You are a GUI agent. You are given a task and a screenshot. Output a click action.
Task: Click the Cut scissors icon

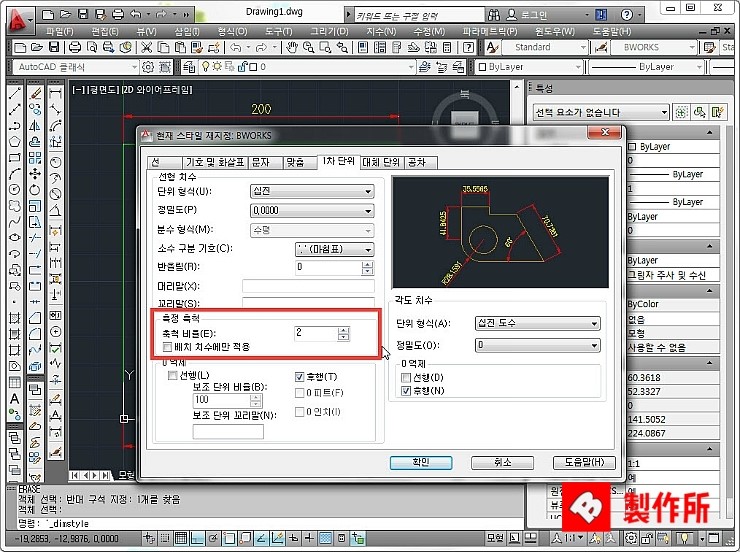click(x=147, y=47)
